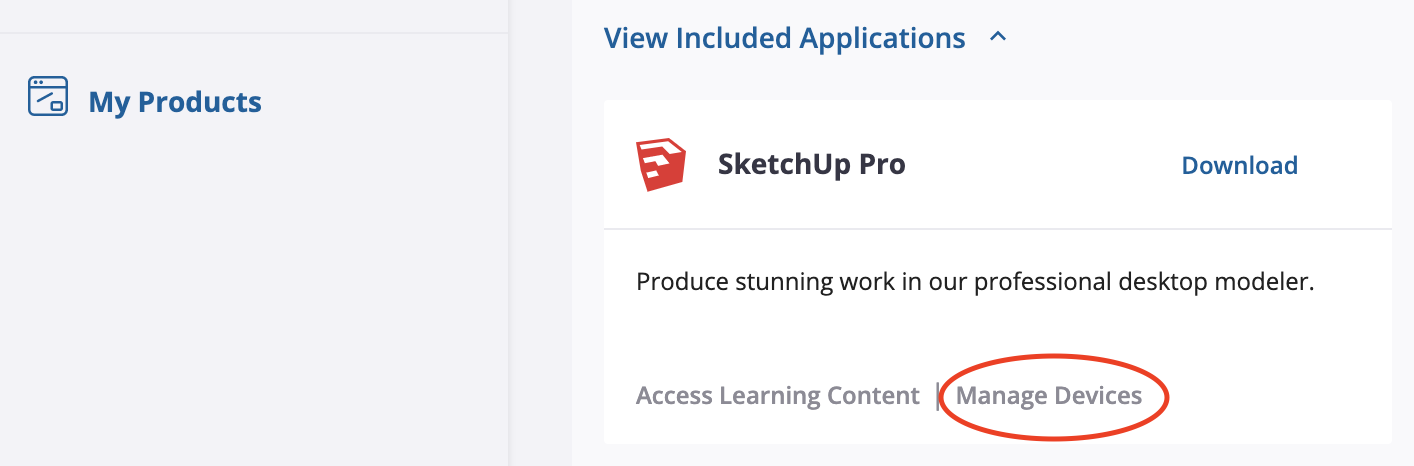Collapse the included applications chevron arrow
Screen dimensions: 1414x466
(x=997, y=38)
